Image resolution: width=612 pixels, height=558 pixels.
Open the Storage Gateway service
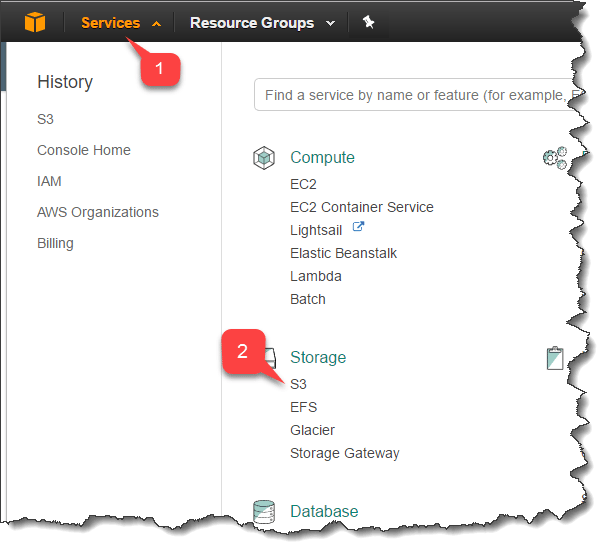(345, 453)
